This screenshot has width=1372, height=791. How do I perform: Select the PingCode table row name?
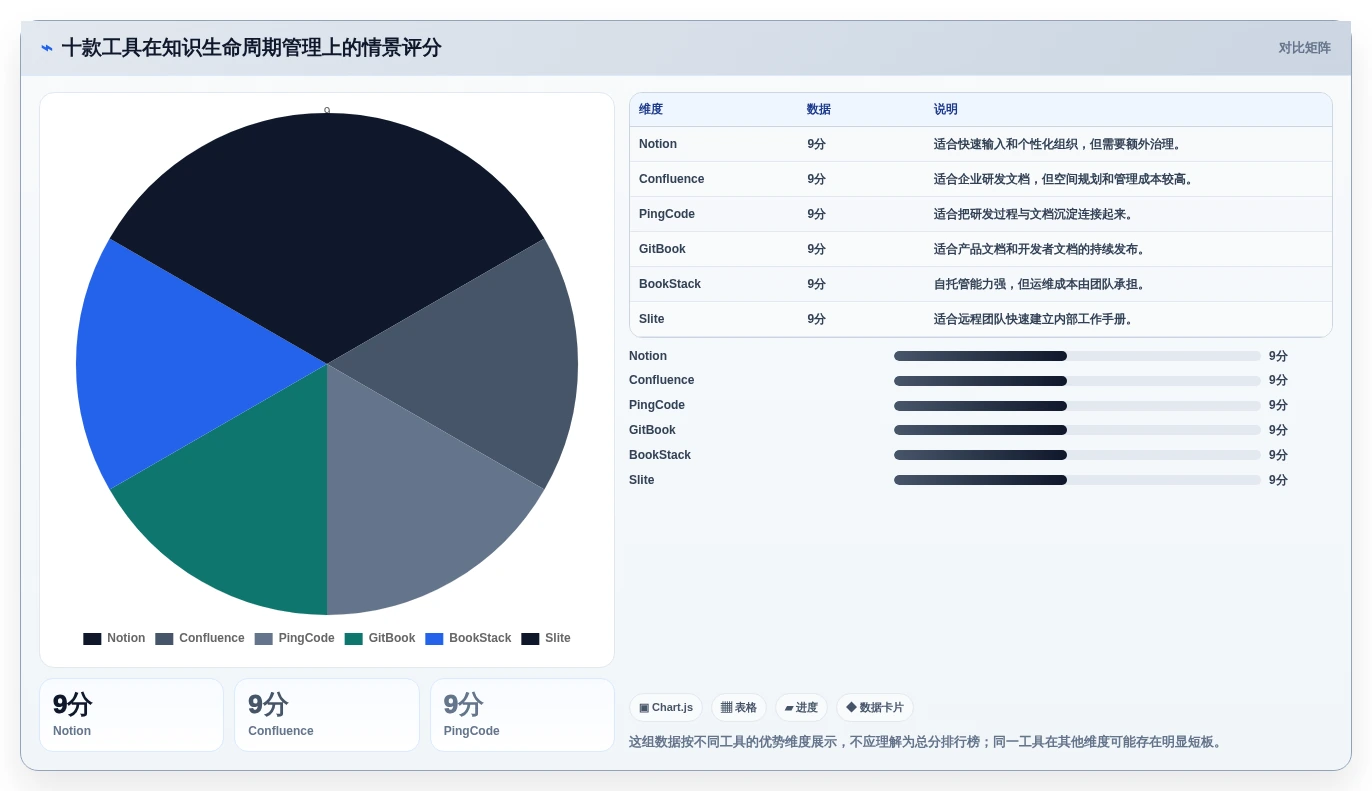667,214
